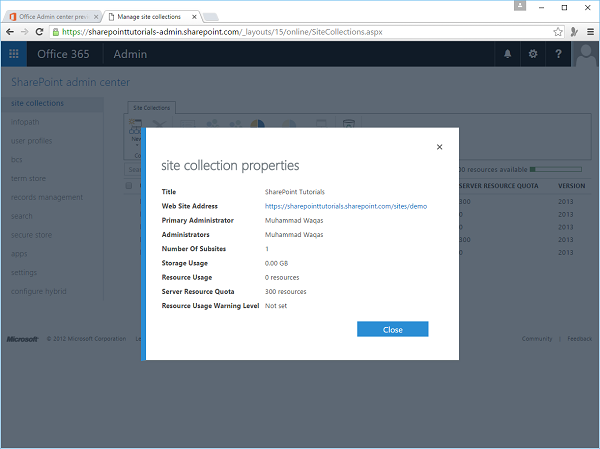Open the Feedback link in footer

[579, 339]
